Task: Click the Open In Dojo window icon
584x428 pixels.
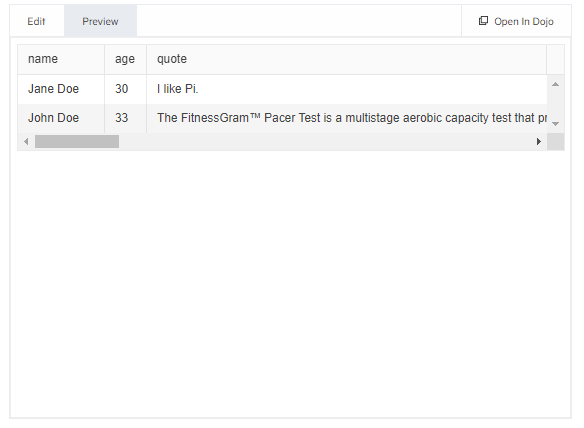Action: tap(483, 21)
